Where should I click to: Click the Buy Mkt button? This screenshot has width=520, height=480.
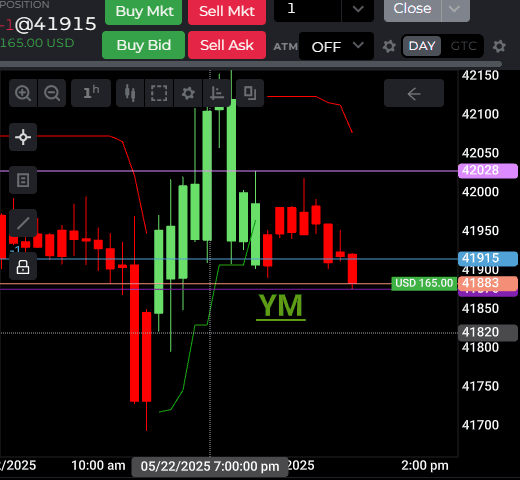pos(144,11)
